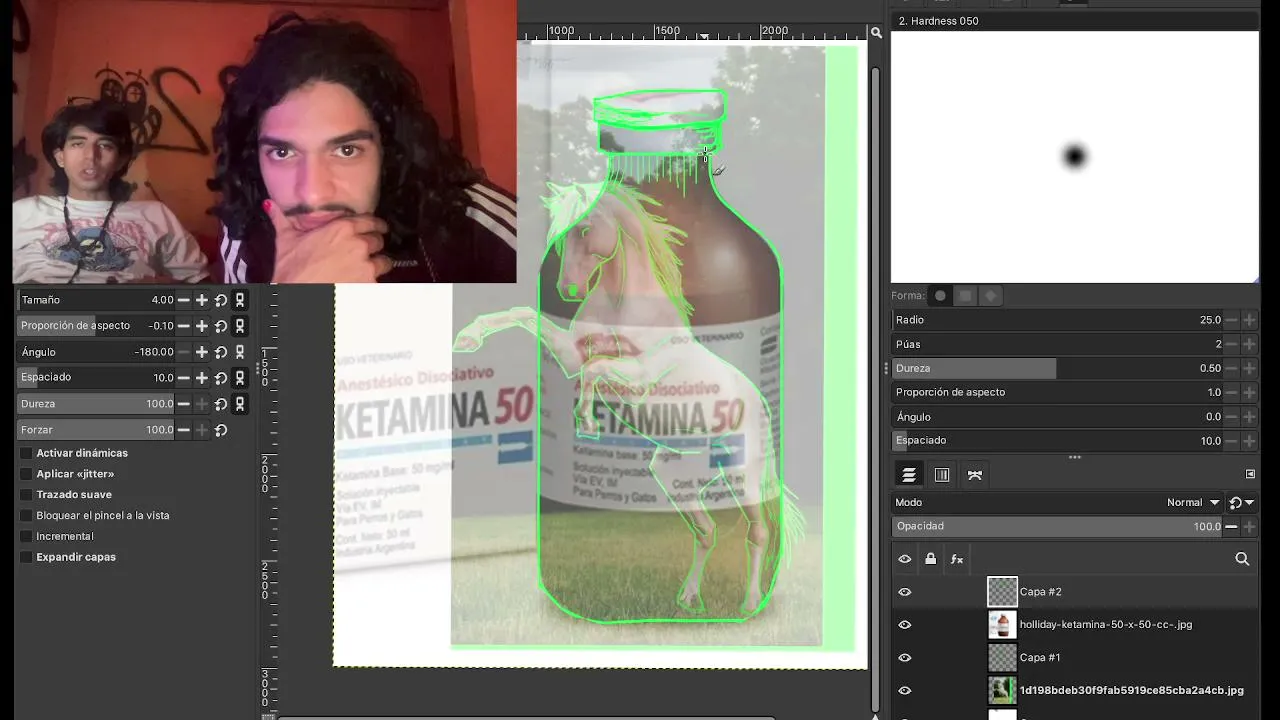Hide the Capa #1 layer
1280x720 pixels.
(x=905, y=658)
